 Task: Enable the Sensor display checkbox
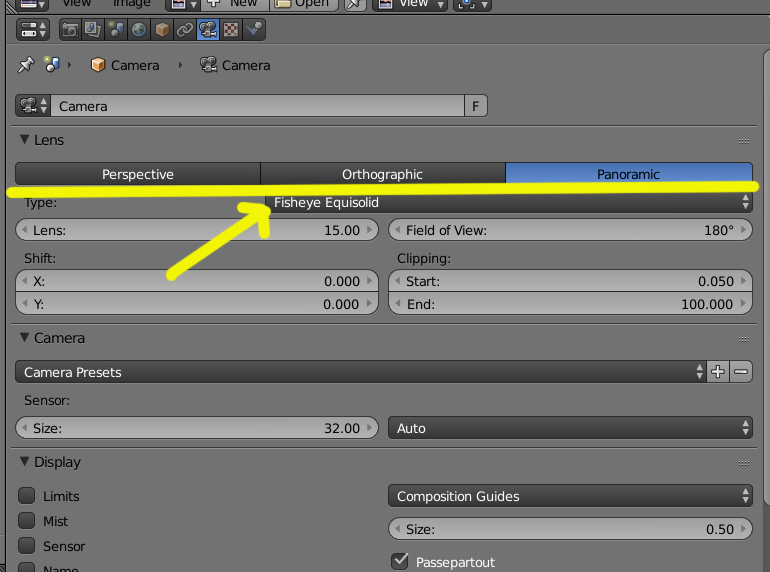point(27,545)
